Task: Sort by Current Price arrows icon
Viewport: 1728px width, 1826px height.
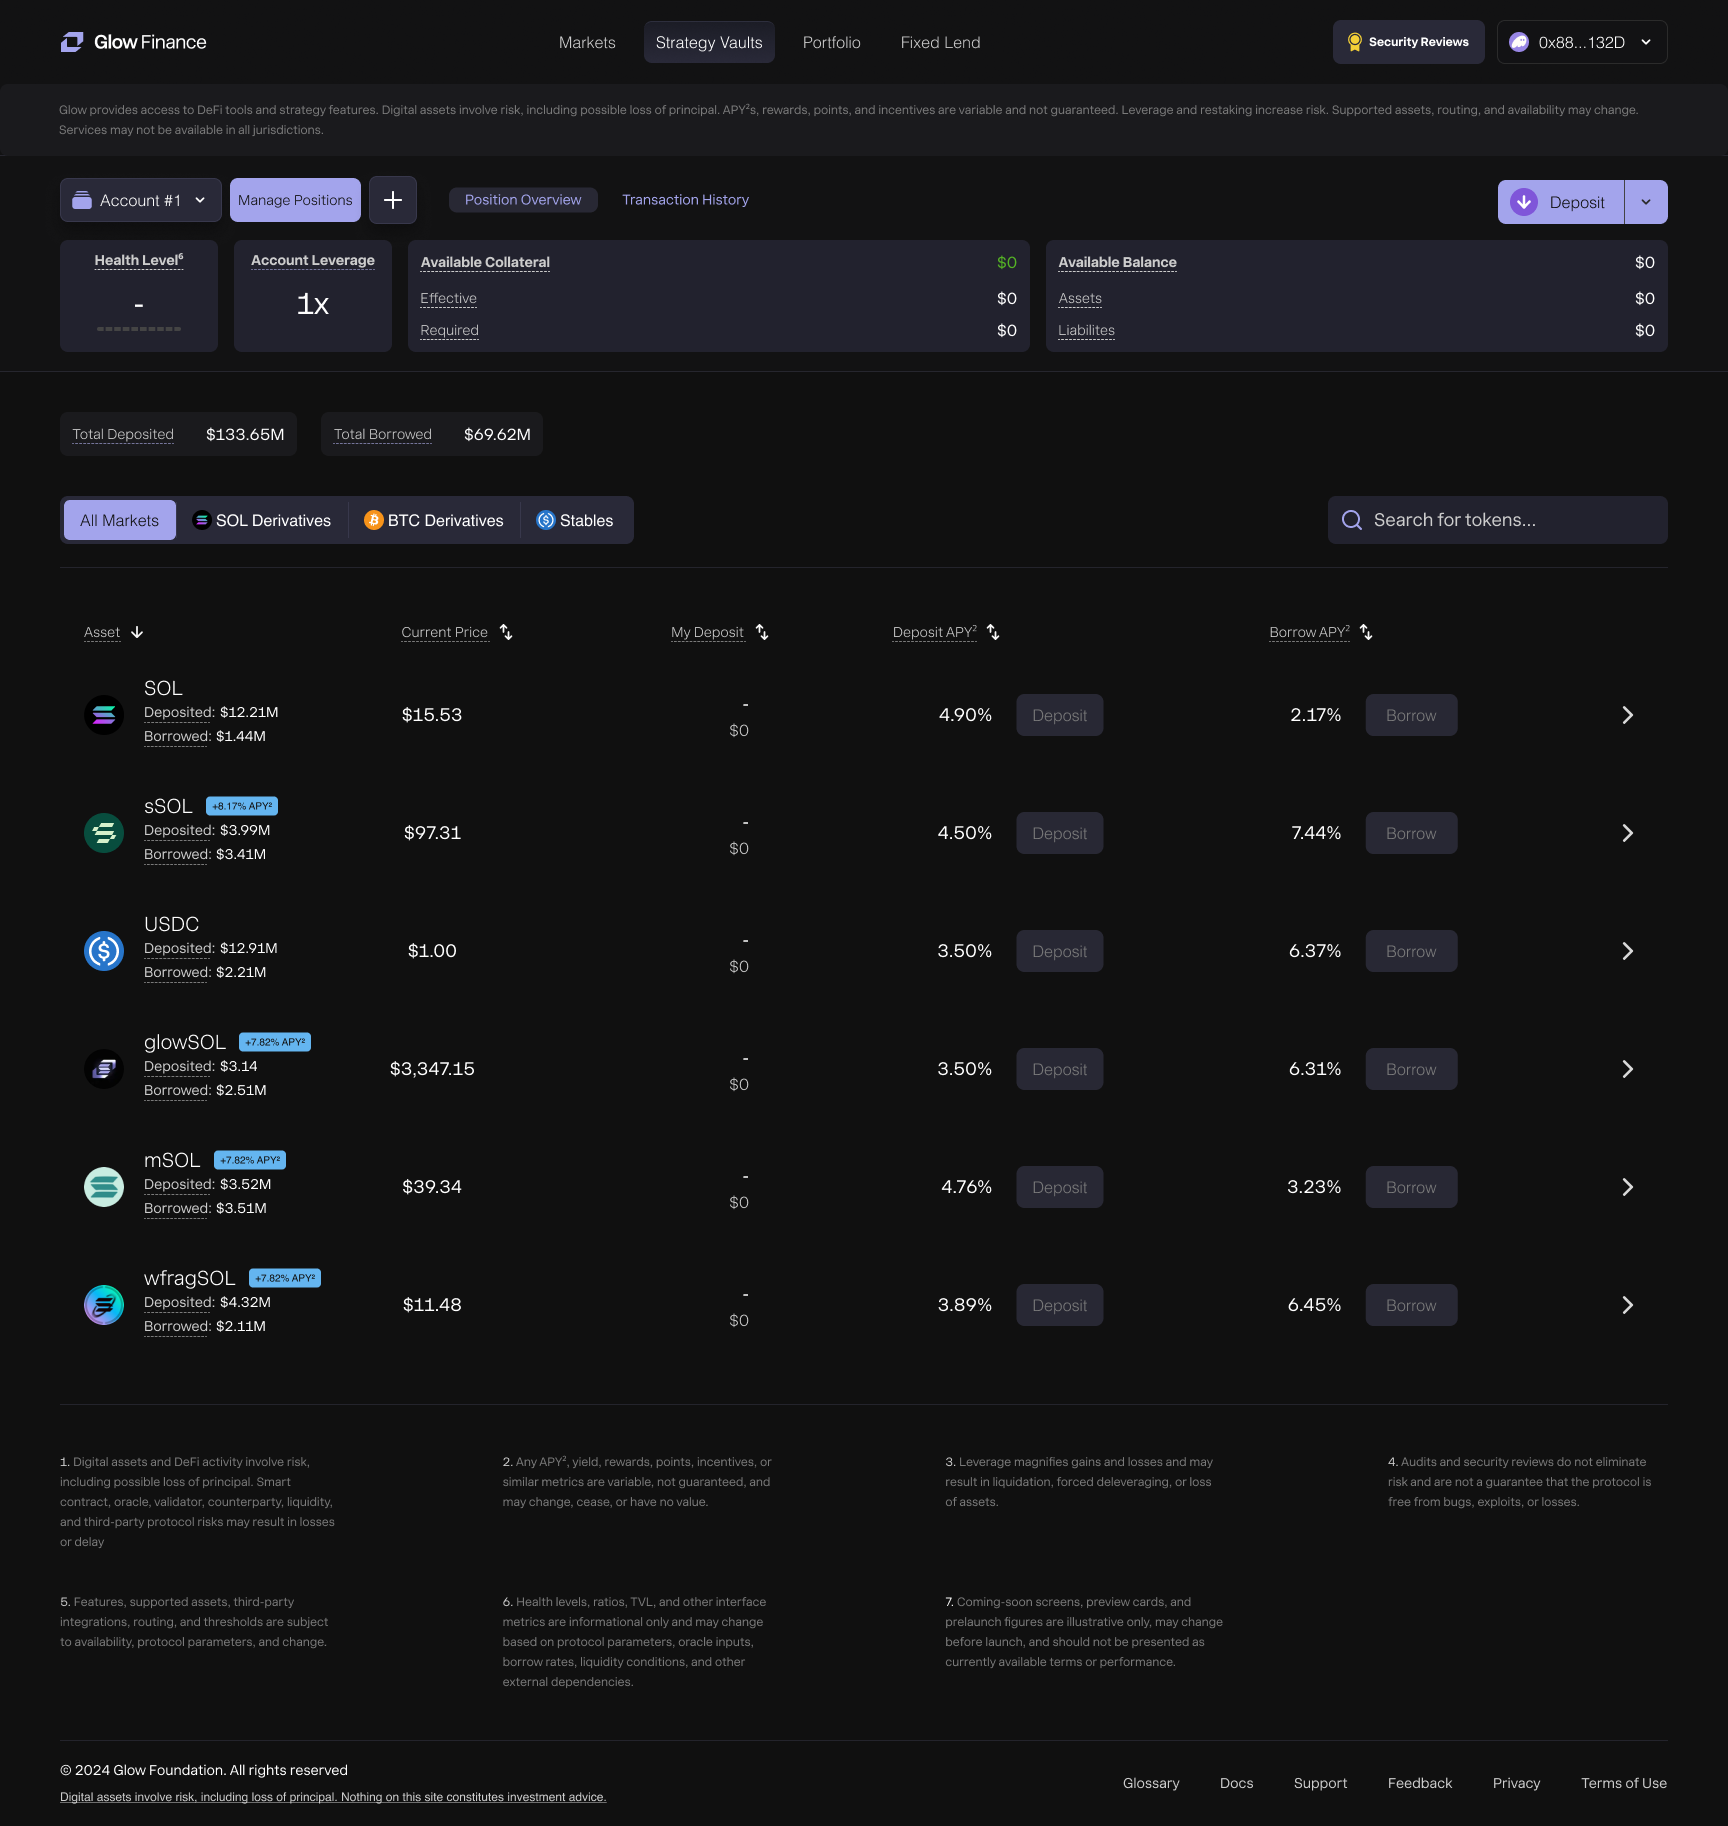Action: point(506,632)
